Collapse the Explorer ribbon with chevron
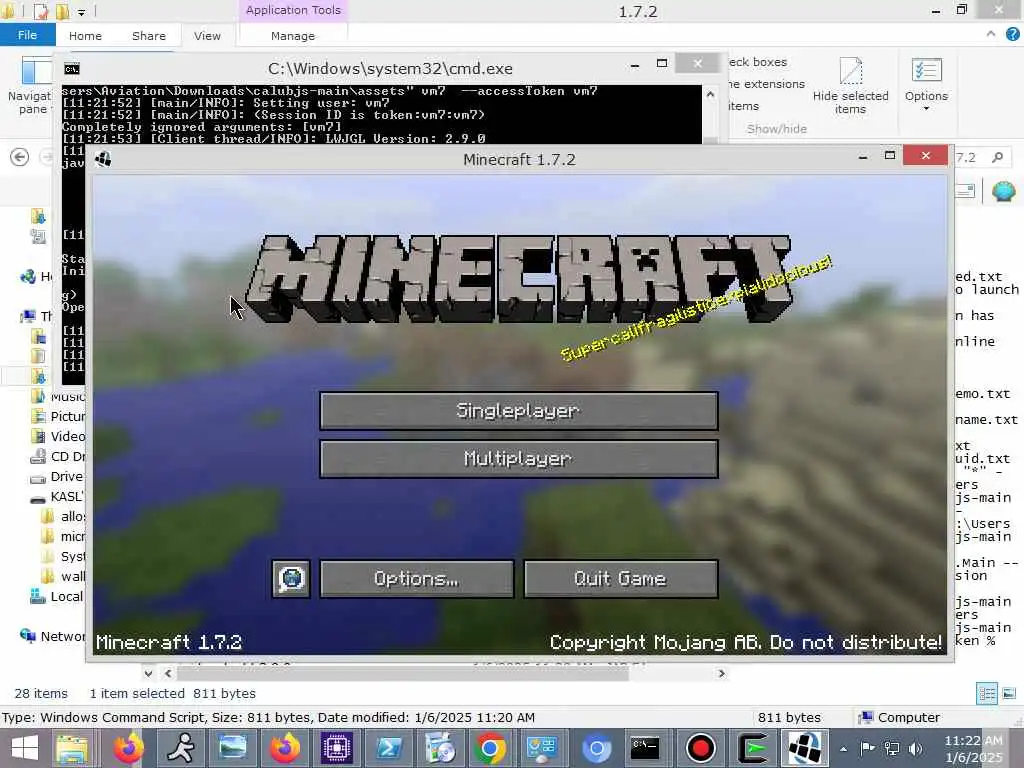 pyautogui.click(x=991, y=33)
